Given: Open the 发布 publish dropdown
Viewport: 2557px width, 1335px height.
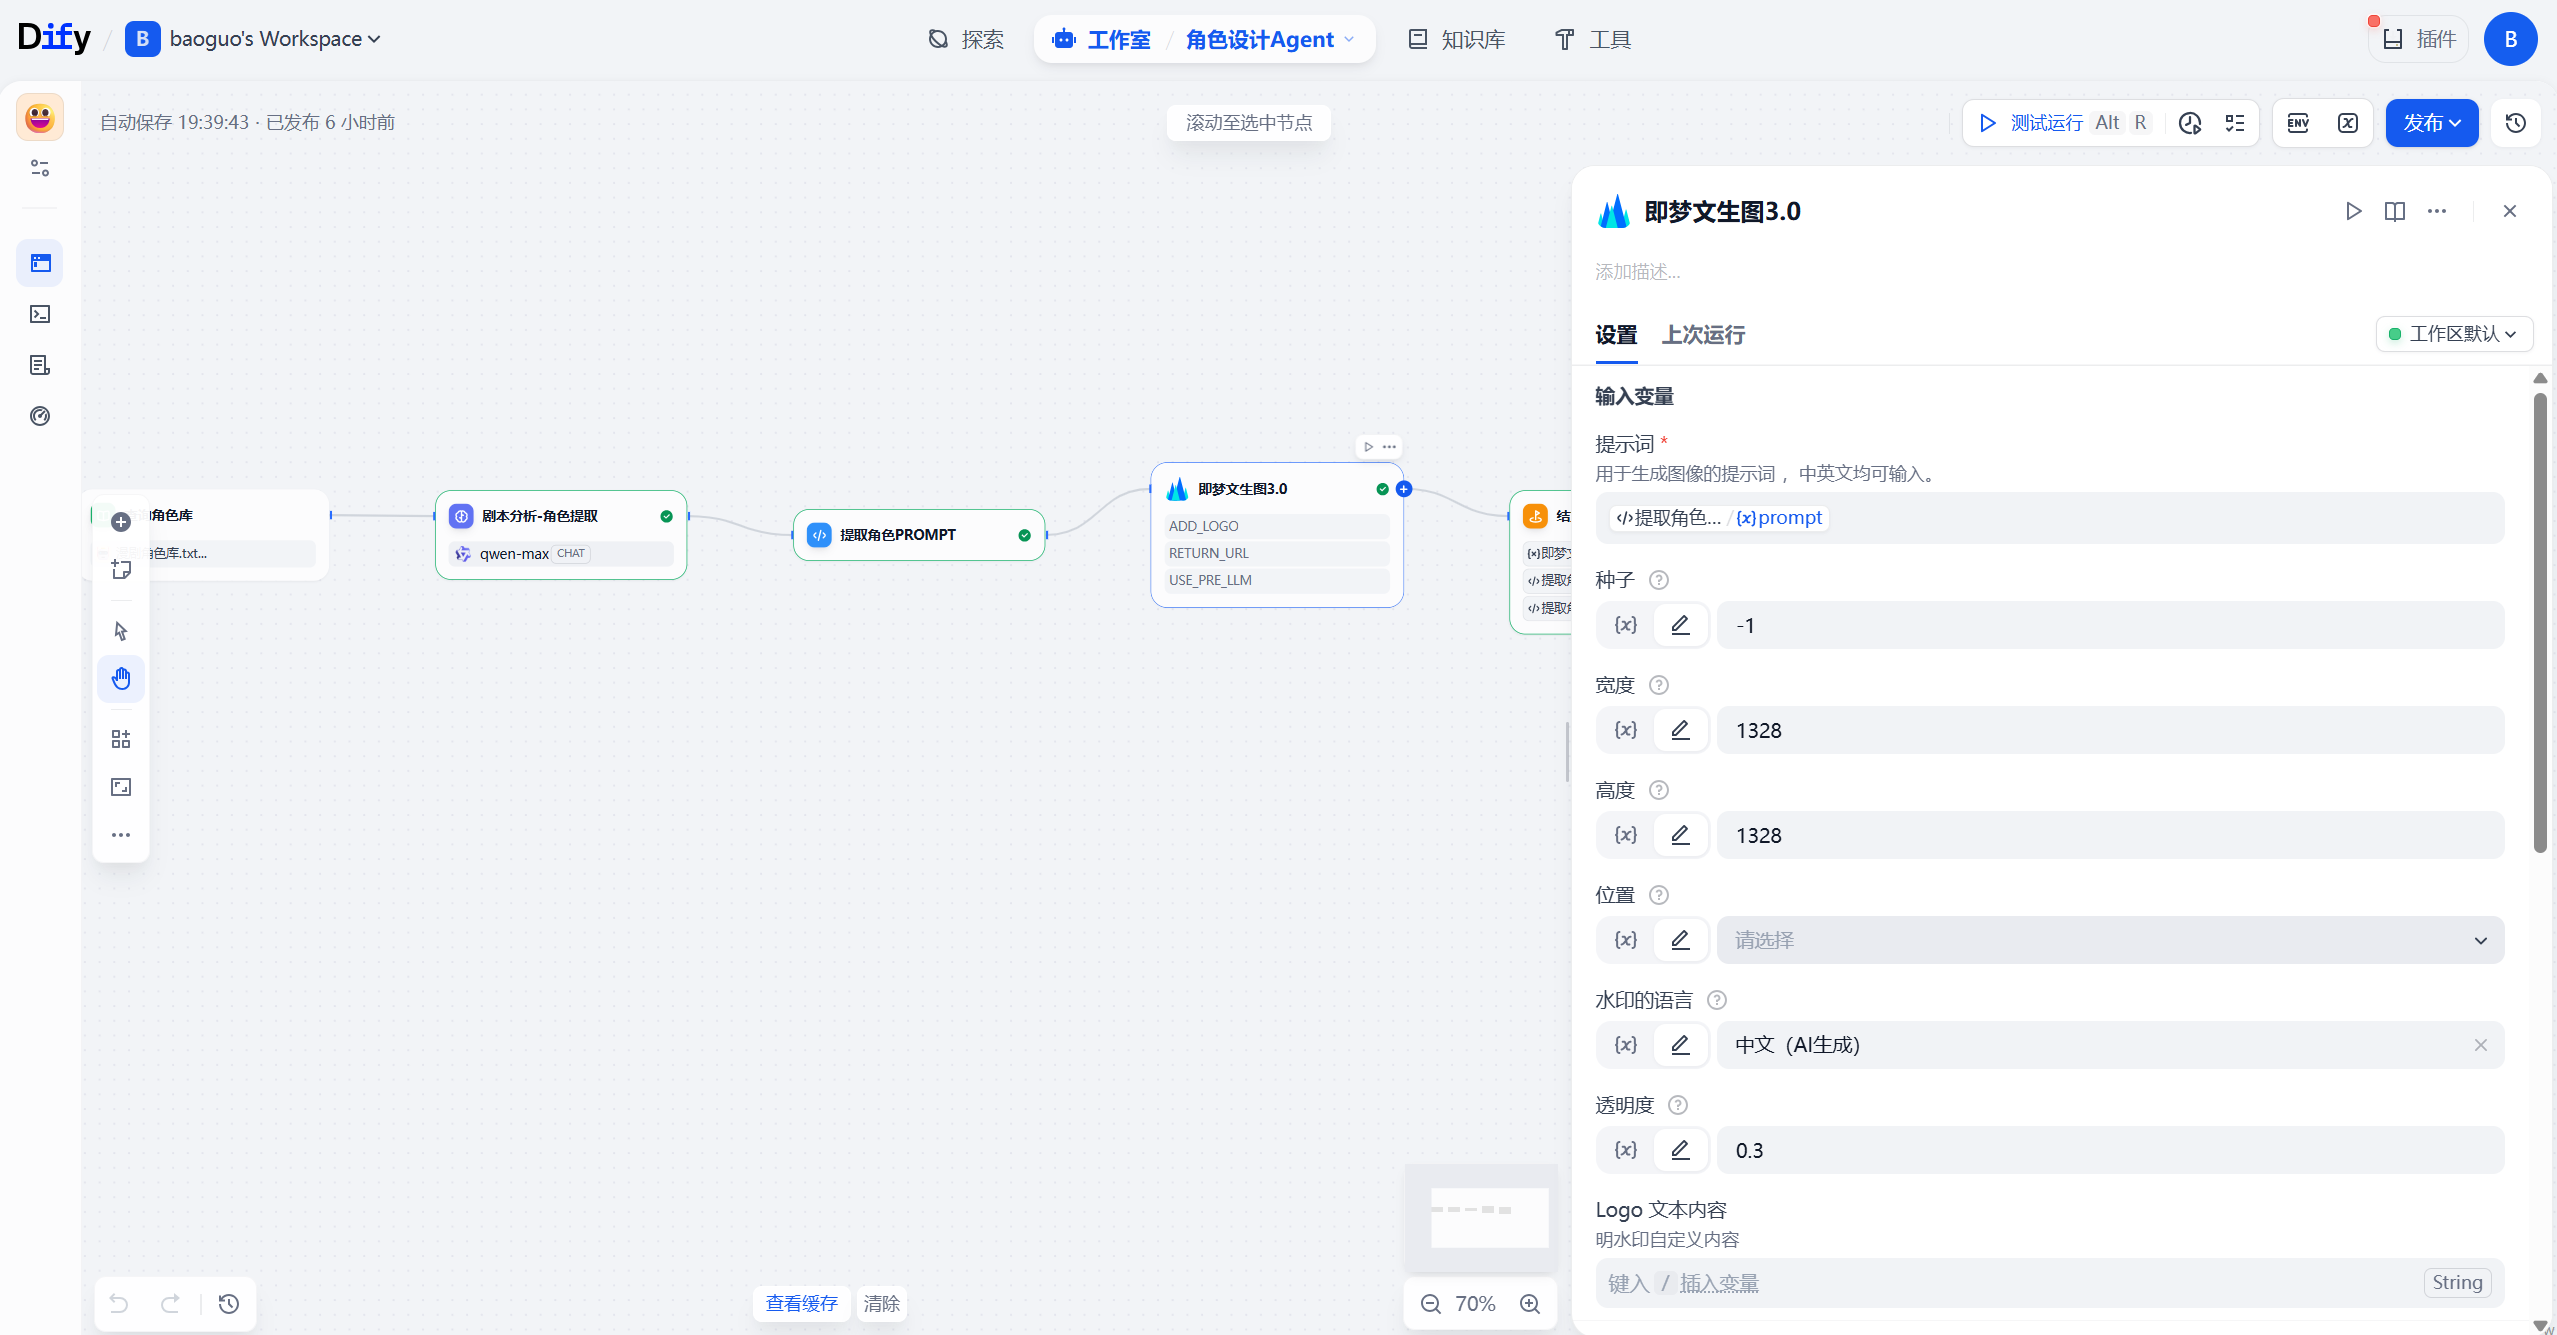Looking at the screenshot, I should [x=2432, y=123].
